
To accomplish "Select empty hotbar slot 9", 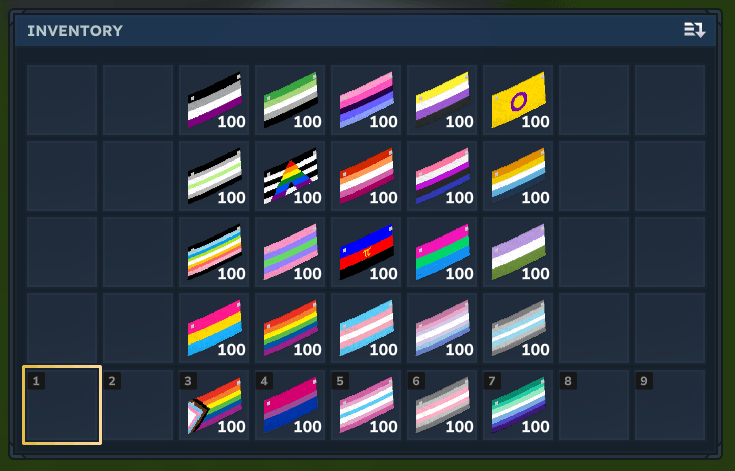I will tap(670, 405).
